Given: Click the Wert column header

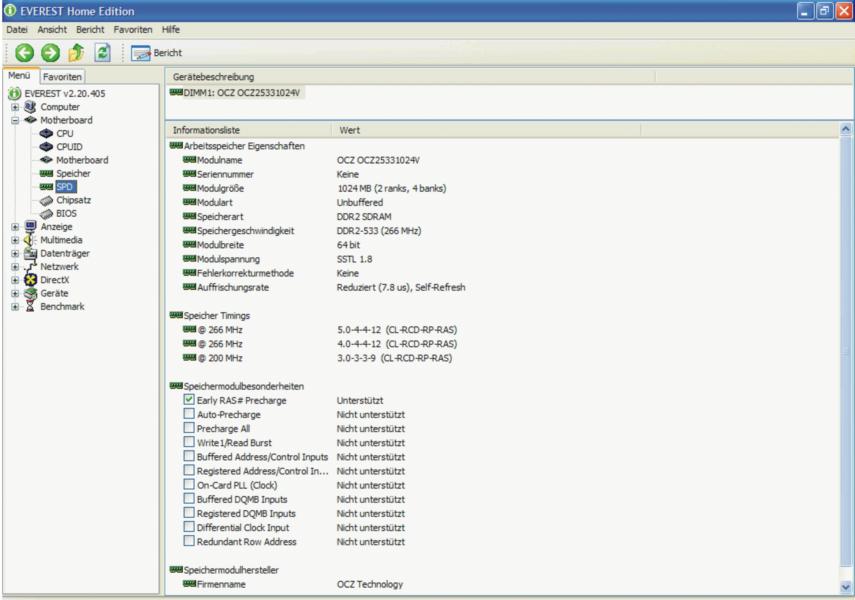Looking at the screenshot, I should tap(350, 130).
